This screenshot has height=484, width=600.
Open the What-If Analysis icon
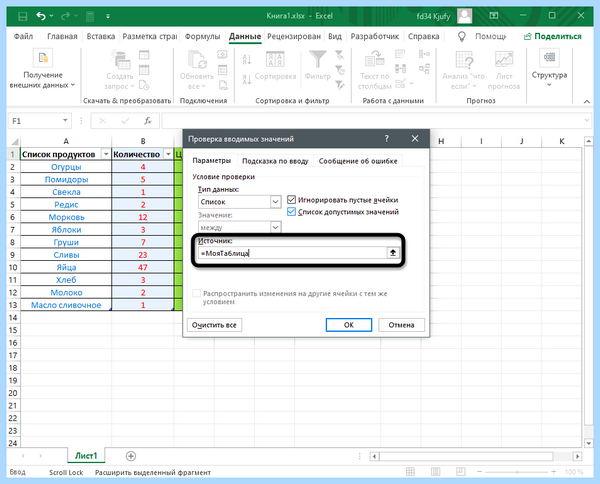pyautogui.click(x=464, y=60)
